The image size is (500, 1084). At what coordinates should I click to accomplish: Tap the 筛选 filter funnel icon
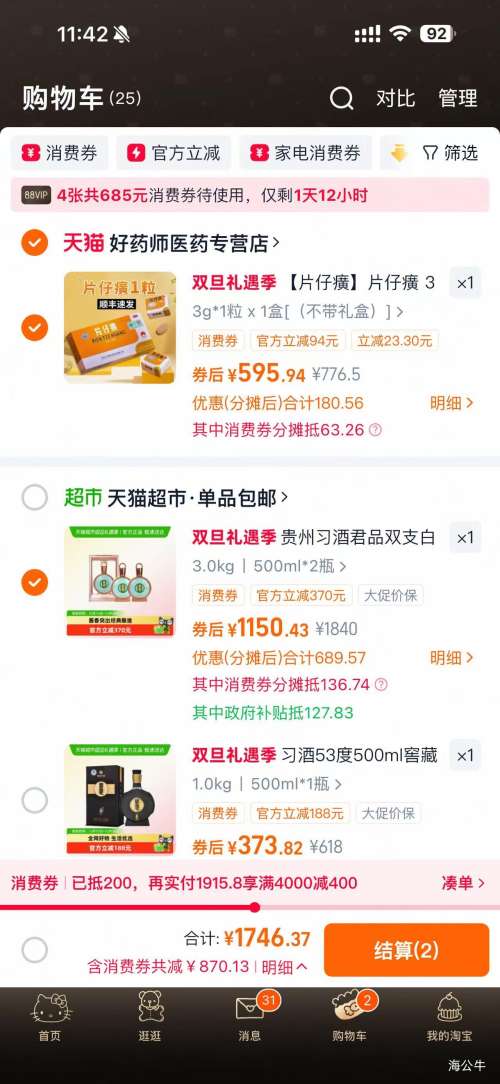(430, 153)
